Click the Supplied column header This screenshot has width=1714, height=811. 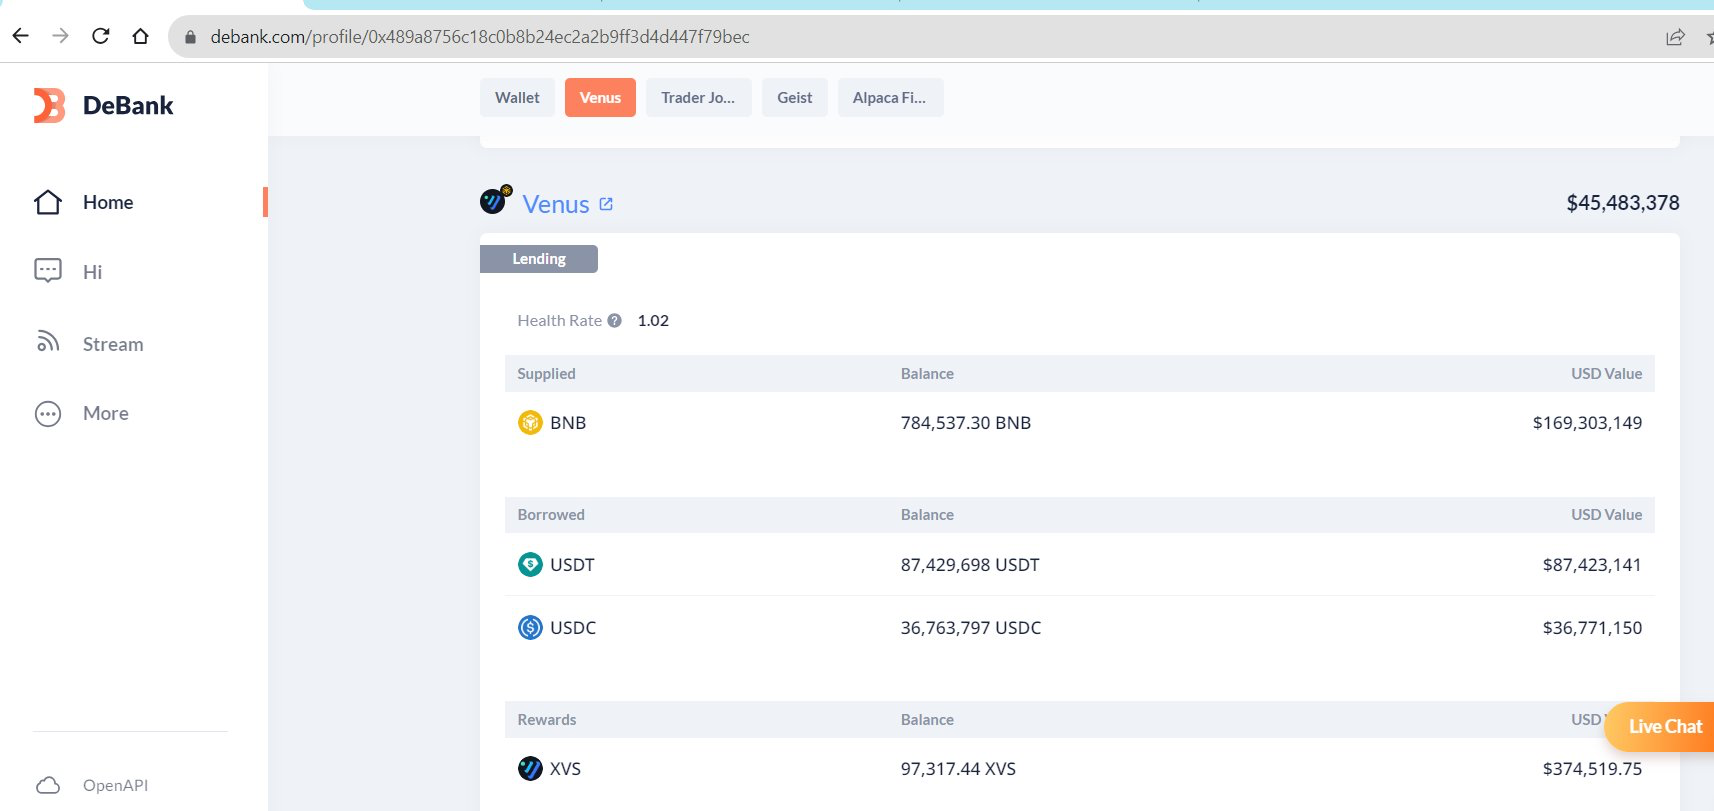pyautogui.click(x=546, y=374)
